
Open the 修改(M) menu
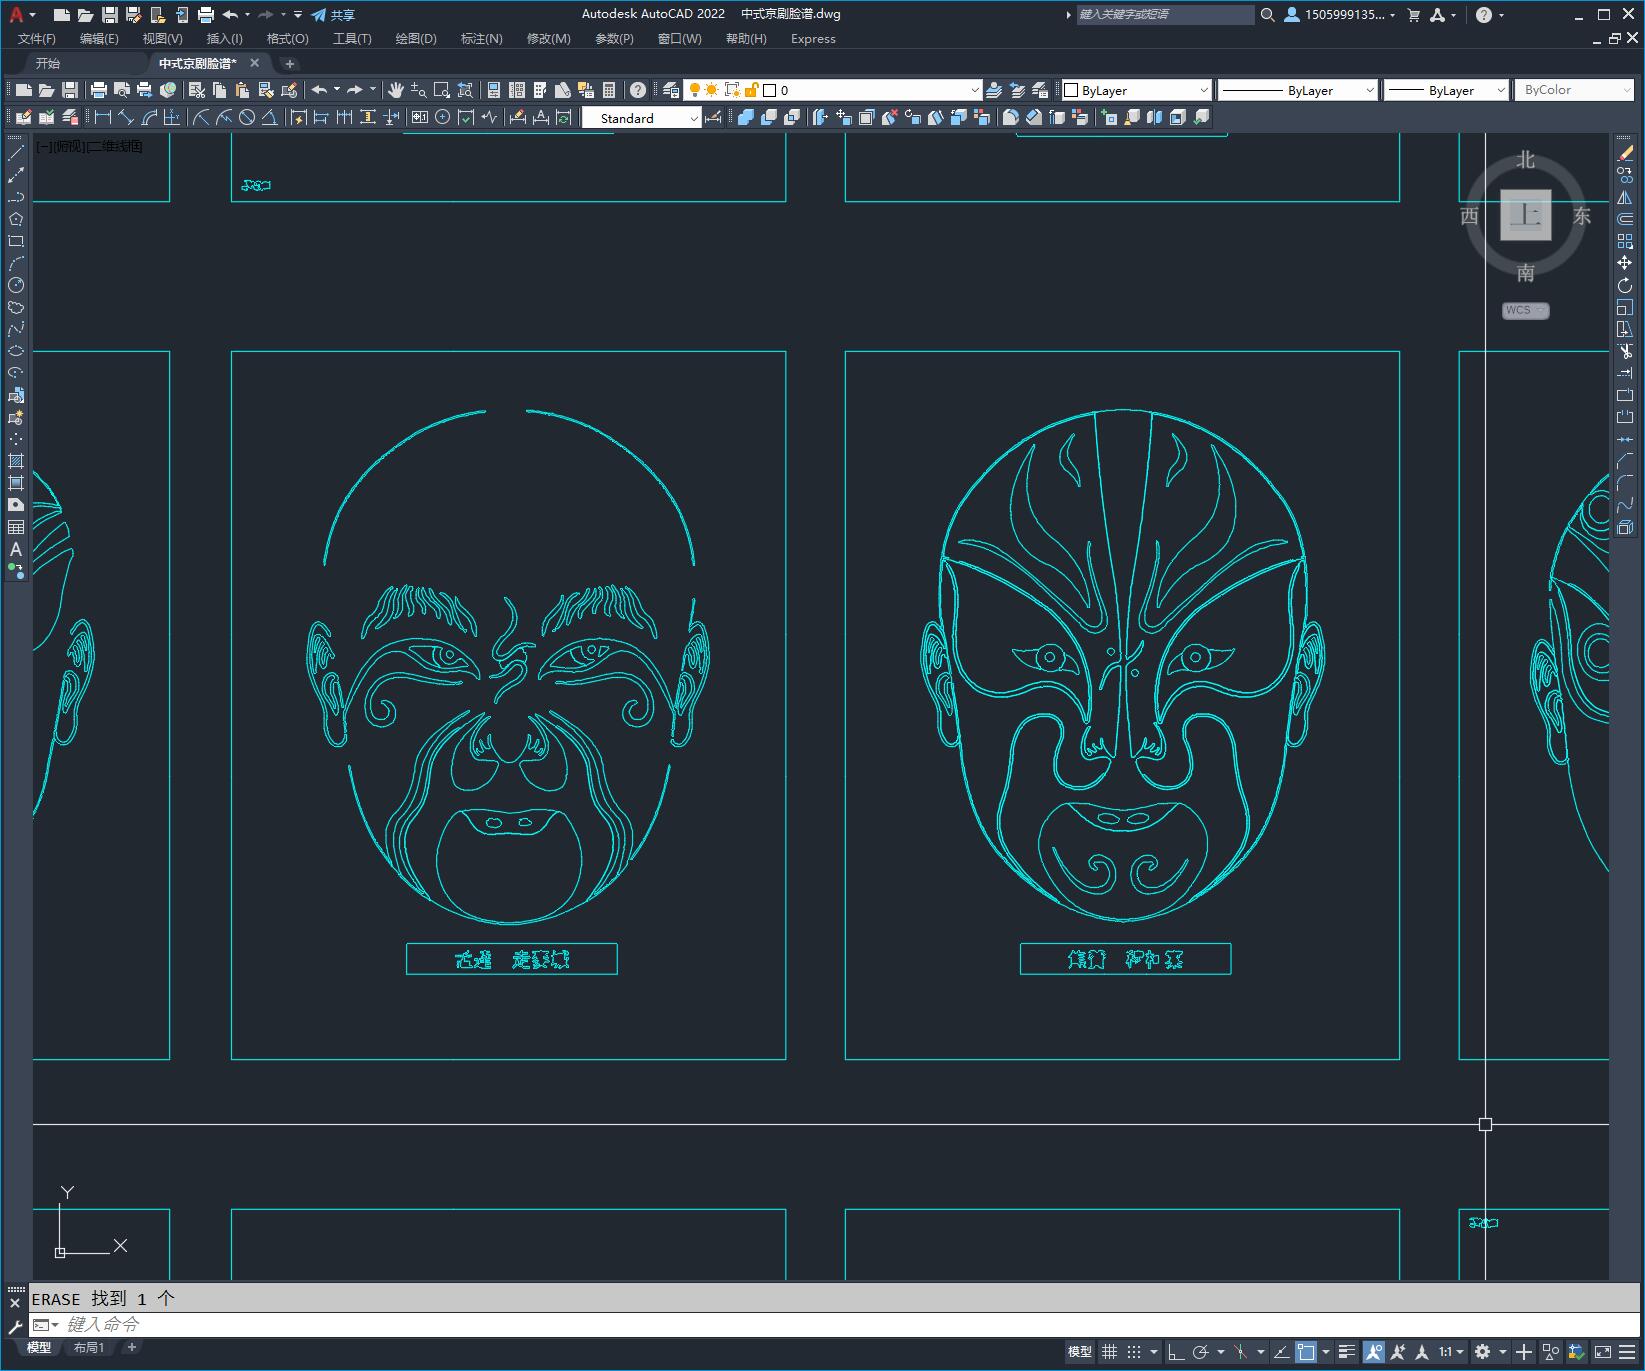click(x=548, y=38)
